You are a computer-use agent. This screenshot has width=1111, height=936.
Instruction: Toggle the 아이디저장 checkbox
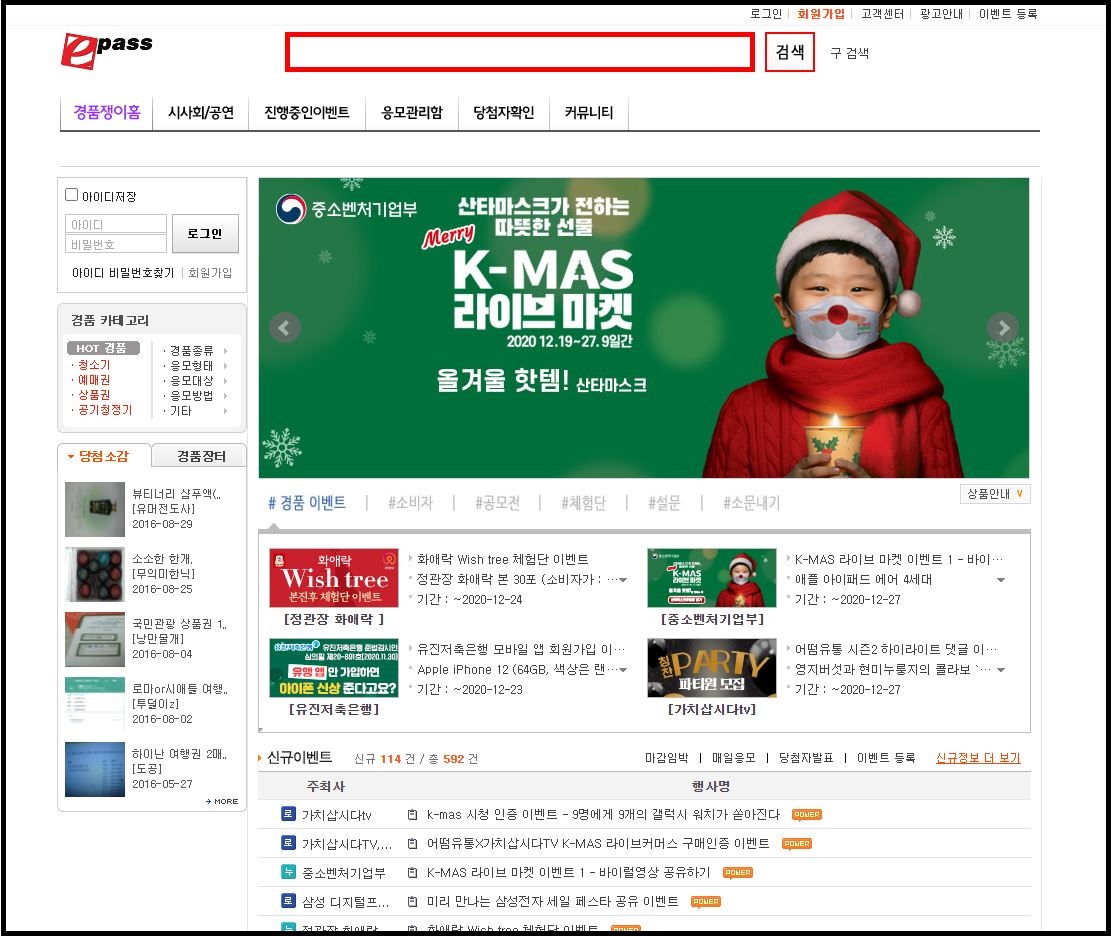[x=72, y=195]
